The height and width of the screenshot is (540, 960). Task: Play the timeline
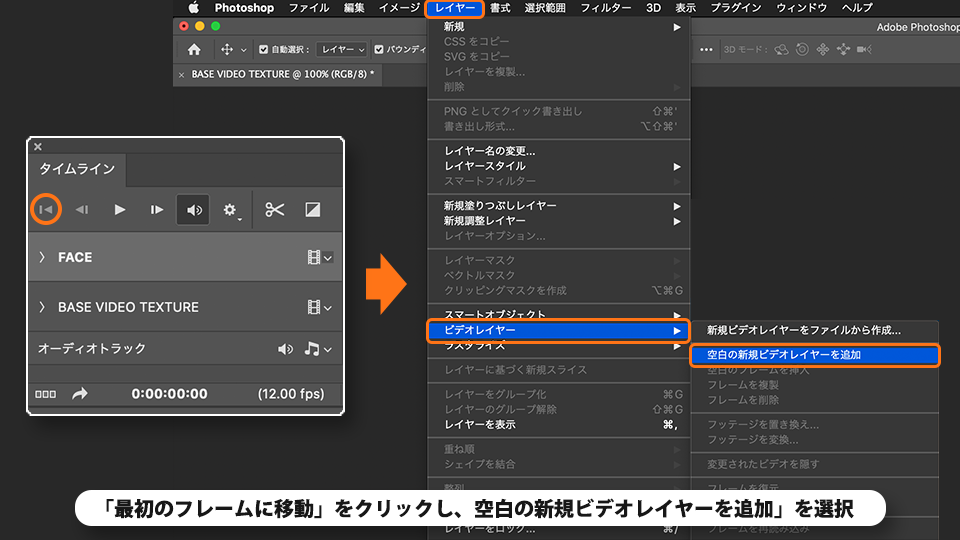tap(120, 209)
